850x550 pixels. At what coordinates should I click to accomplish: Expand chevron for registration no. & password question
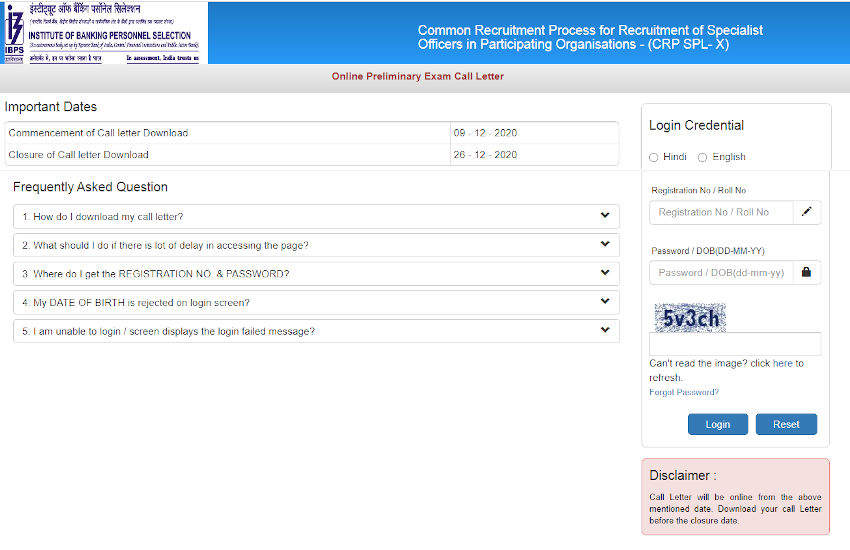(x=605, y=273)
